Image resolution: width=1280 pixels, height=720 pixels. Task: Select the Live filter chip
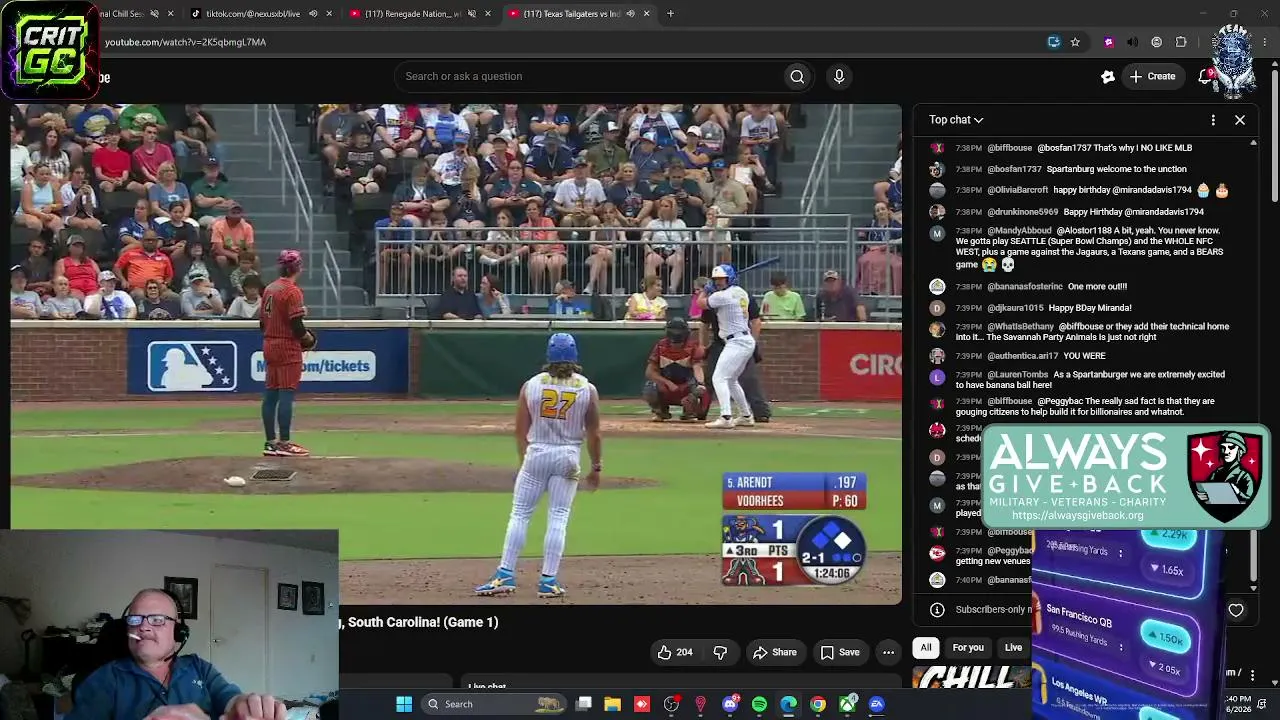[1013, 648]
